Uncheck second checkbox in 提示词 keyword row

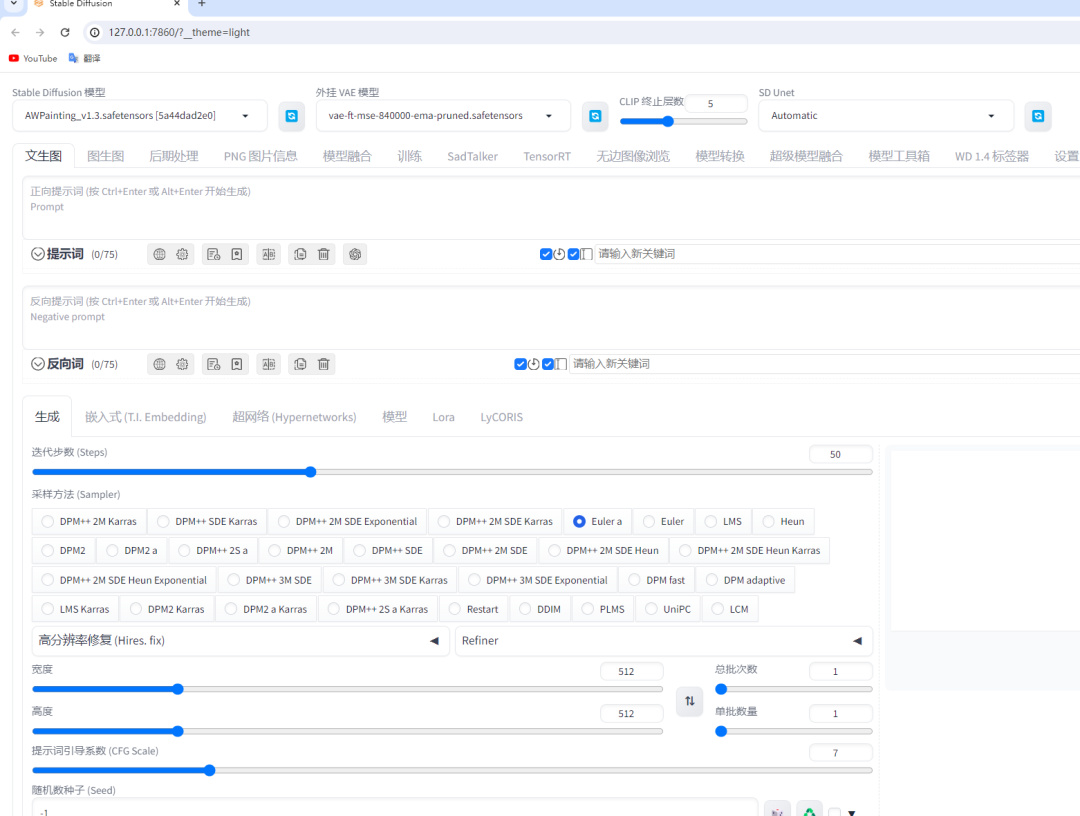573,254
